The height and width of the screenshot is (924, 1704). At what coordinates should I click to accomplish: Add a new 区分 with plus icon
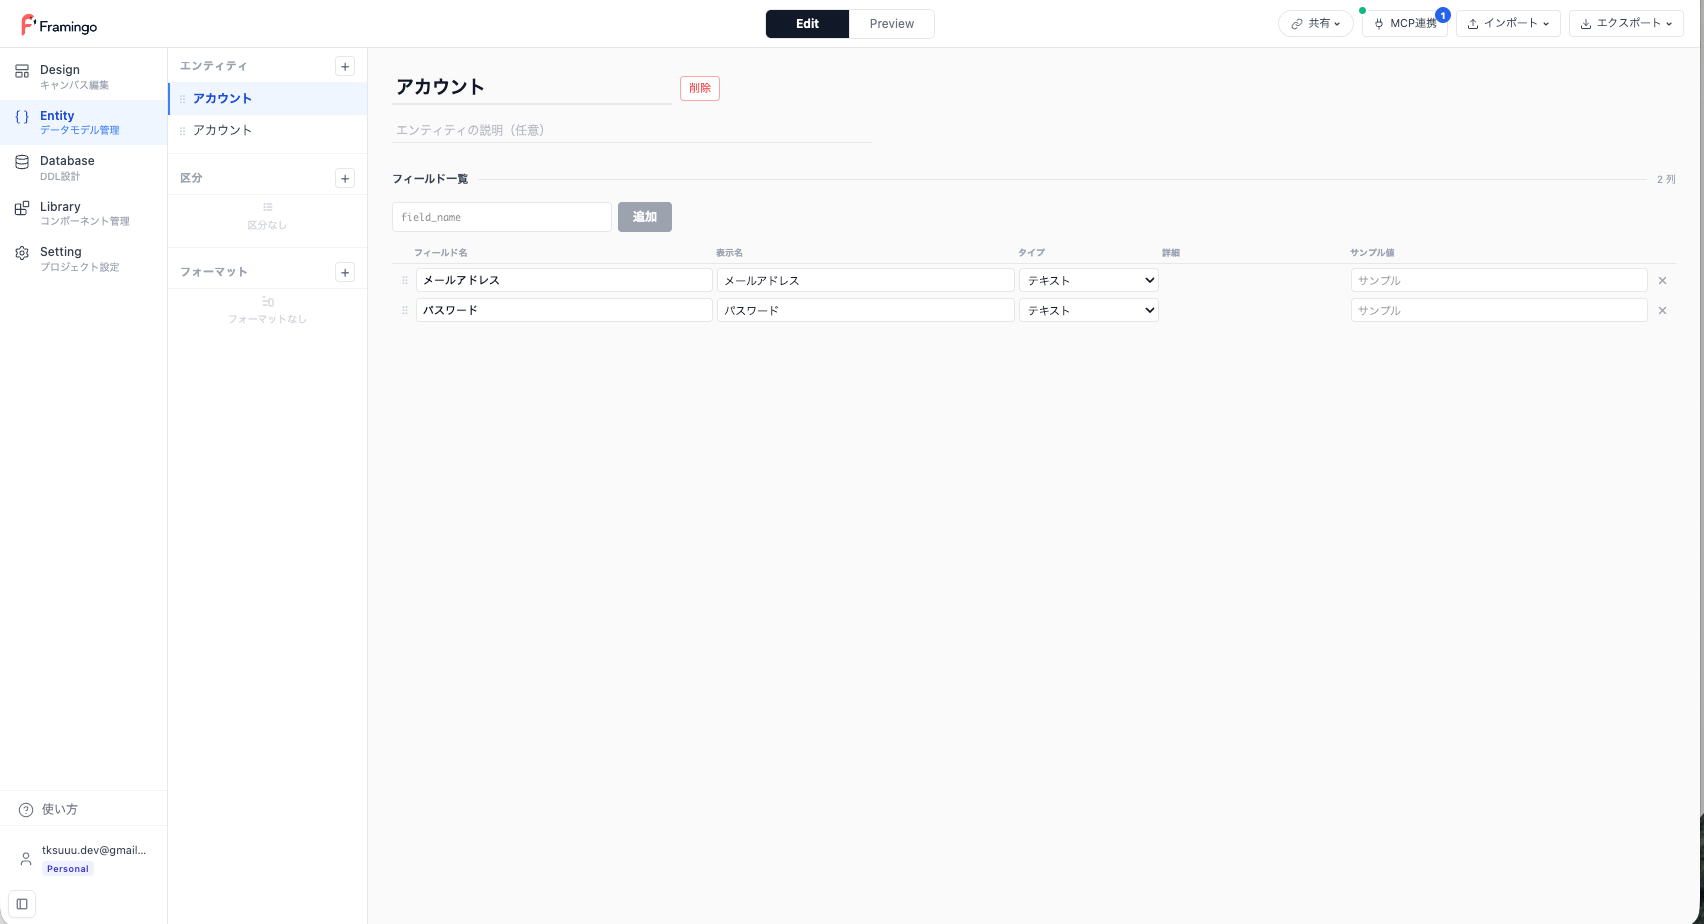pyautogui.click(x=345, y=178)
